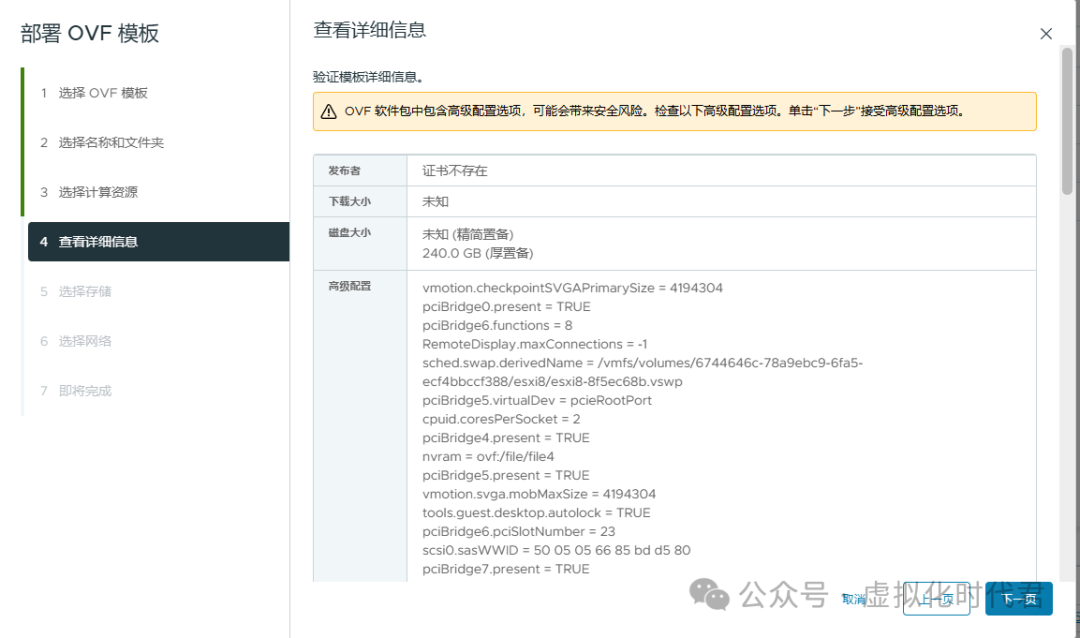
Task: Click the 取消 cancel link
Action: (853, 599)
